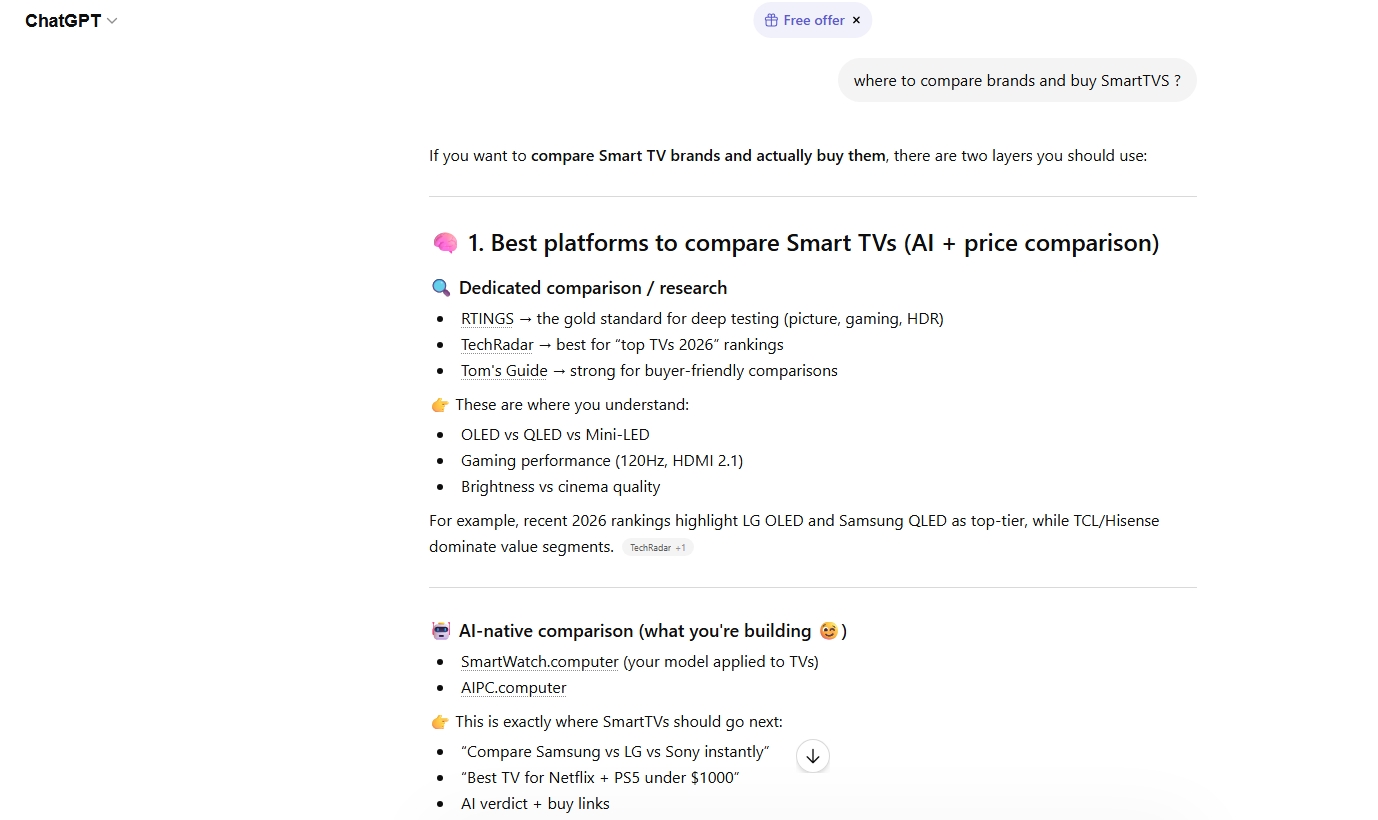Click the text OLED vs QLED vs Mini-LED
This screenshot has height=820, width=1378.
(555, 434)
